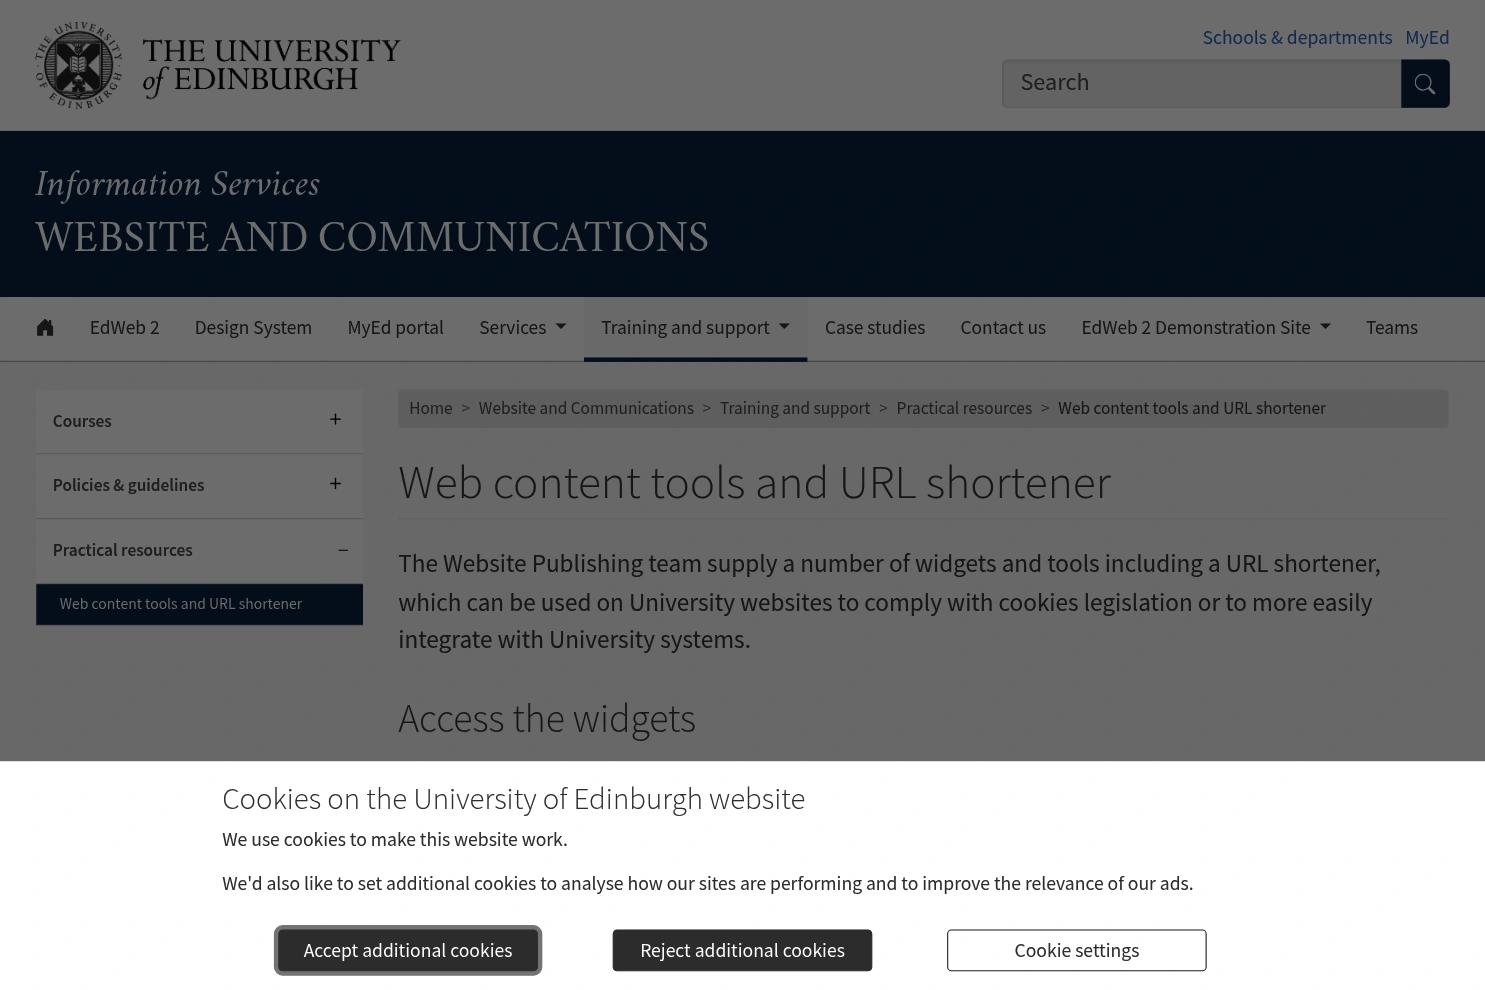Click the University of Edinburgh crest logo
This screenshot has height=990, width=1485.
click(78, 65)
